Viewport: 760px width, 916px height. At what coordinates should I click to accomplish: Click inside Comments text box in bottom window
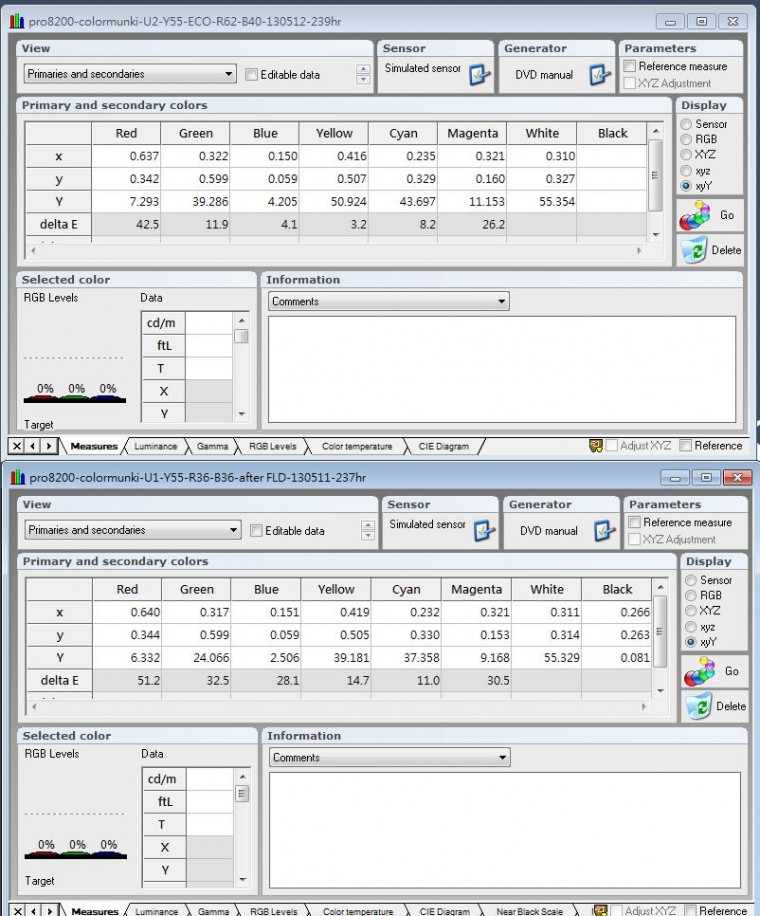[x=505, y=830]
